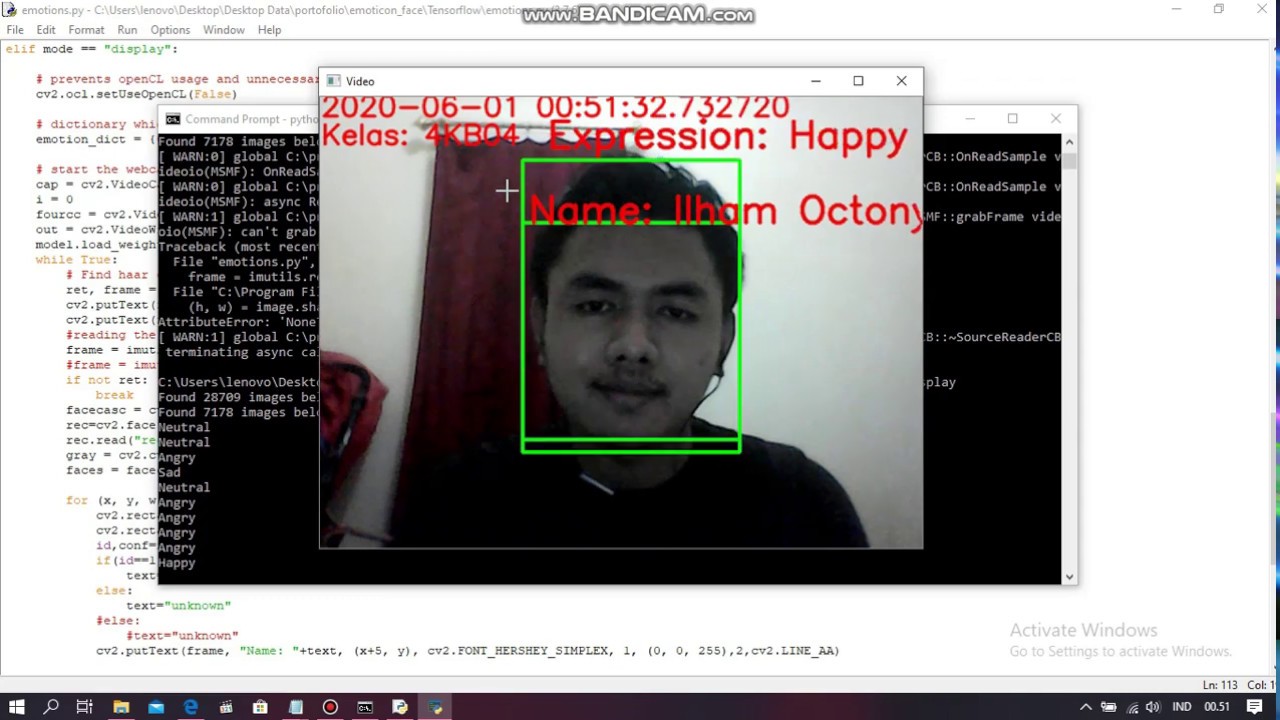Click the Video window title bar text

(x=360, y=82)
